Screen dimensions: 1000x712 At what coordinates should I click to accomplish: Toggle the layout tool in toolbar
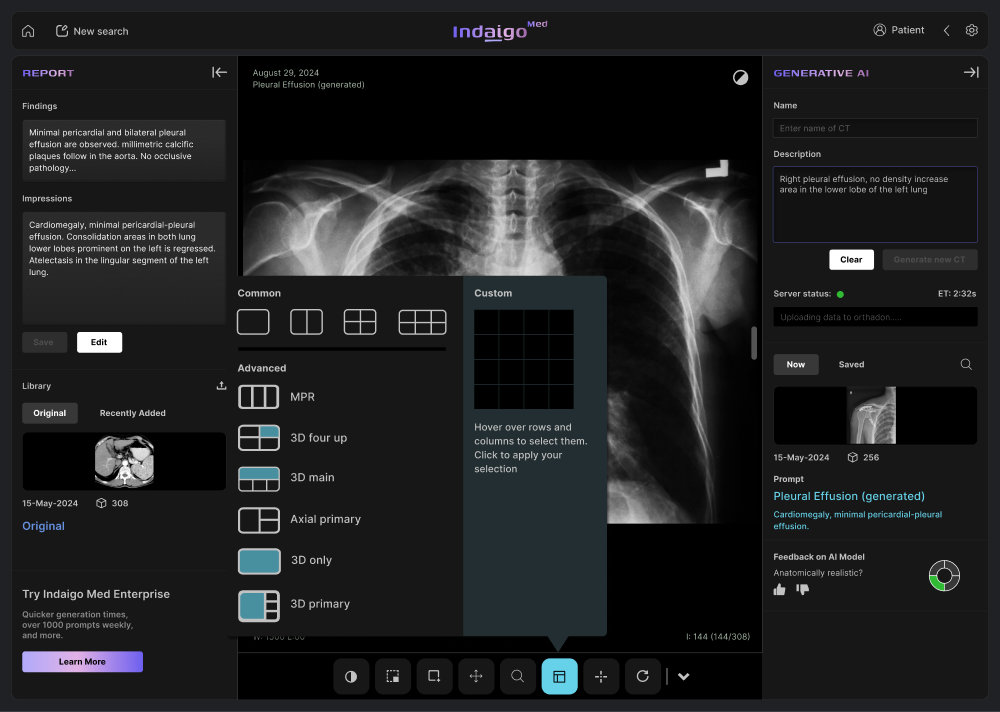point(559,676)
